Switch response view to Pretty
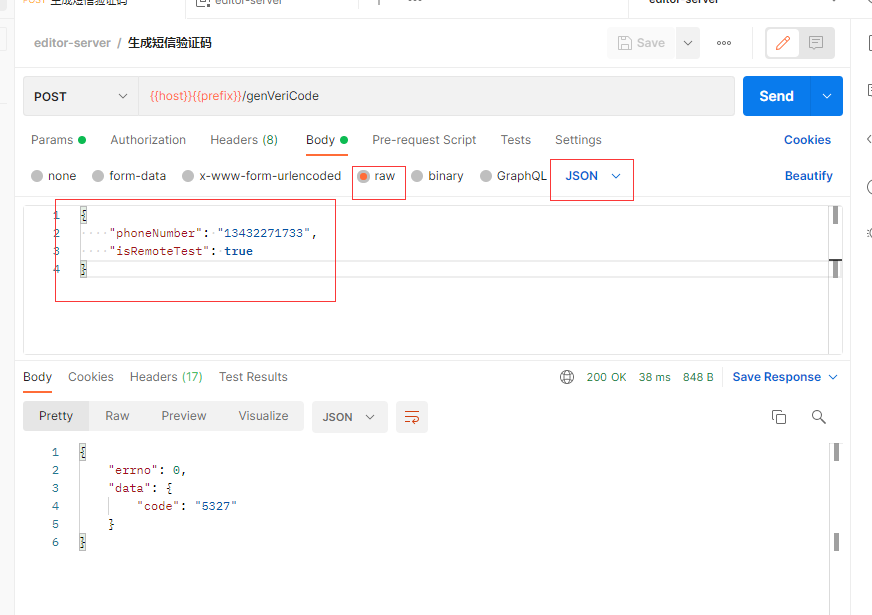This screenshot has width=872, height=615. tap(56, 416)
